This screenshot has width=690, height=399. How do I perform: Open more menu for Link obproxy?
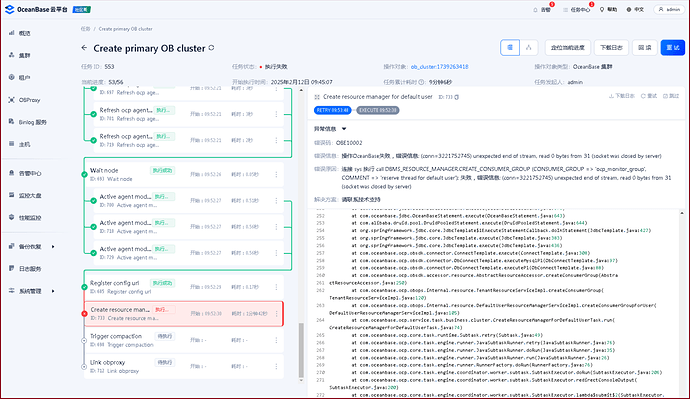pos(276,366)
